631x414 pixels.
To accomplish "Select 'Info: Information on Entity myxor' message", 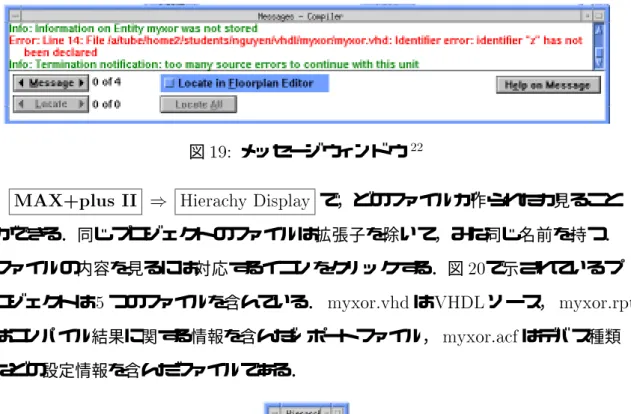I will (133, 29).
